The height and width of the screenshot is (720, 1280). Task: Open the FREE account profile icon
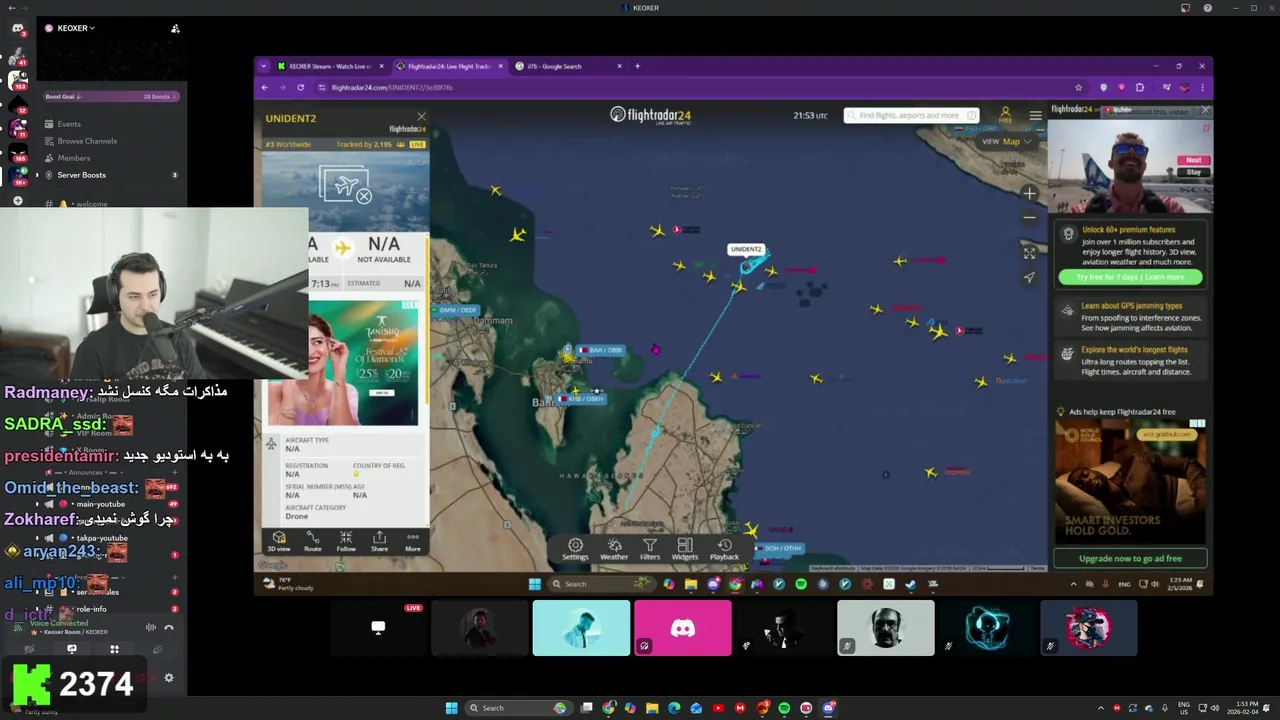pyautogui.click(x=1006, y=115)
